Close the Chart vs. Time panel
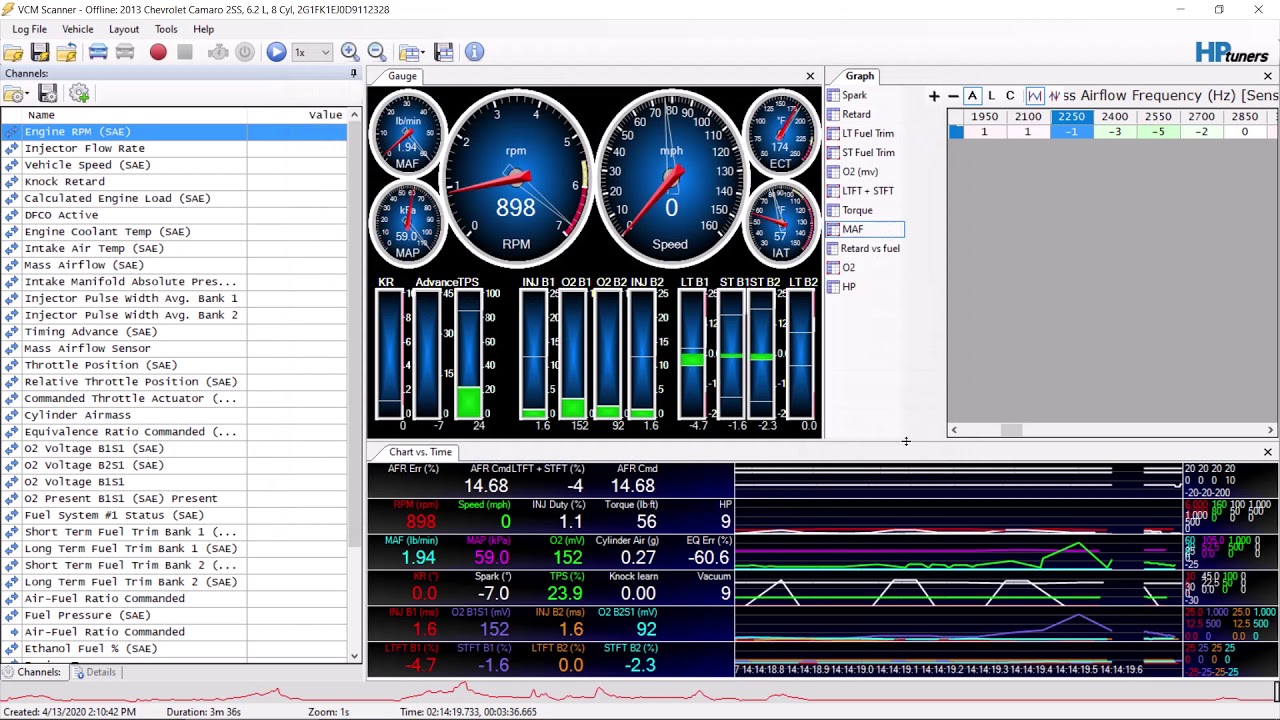Screen dimensions: 1280x720 click(x=1268, y=452)
